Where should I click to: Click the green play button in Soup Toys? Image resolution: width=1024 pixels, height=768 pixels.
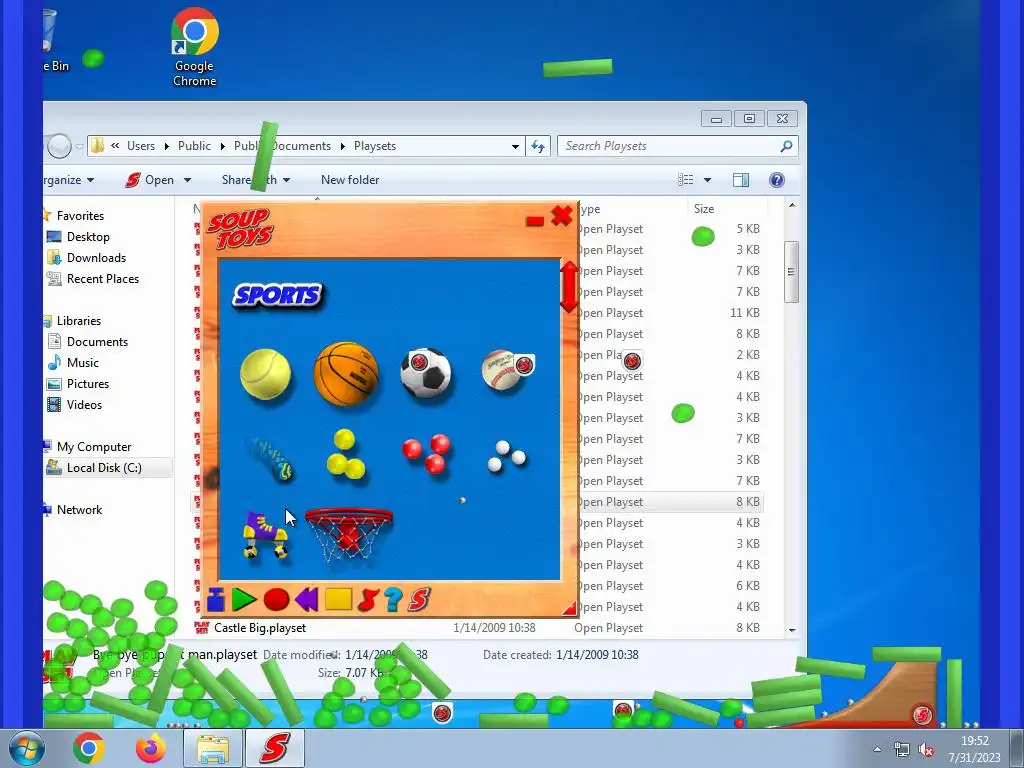[244, 599]
